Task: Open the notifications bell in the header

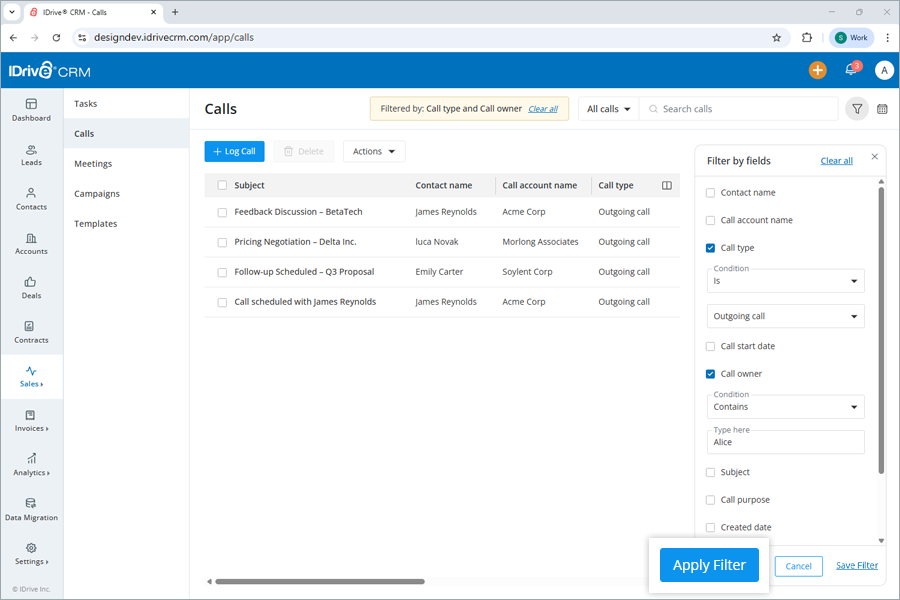Action: coord(851,70)
